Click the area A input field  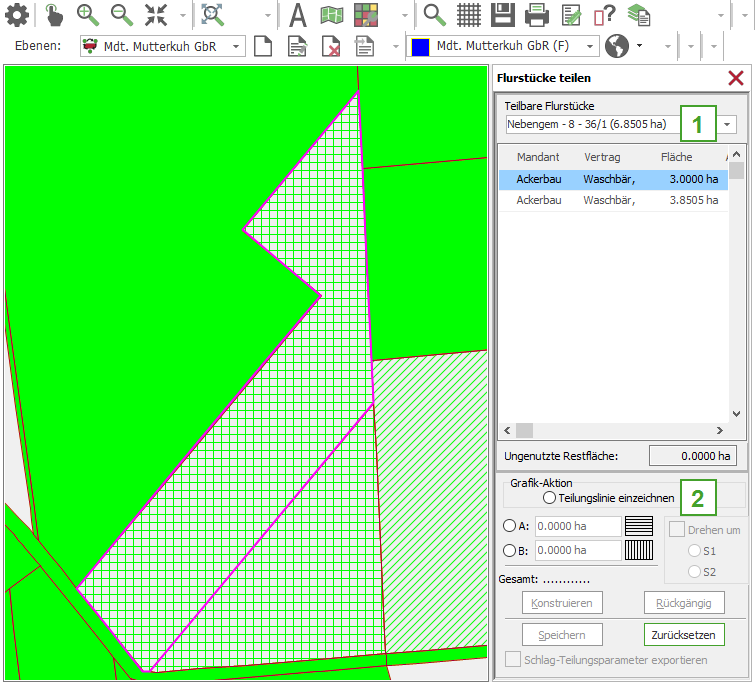[x=575, y=526]
